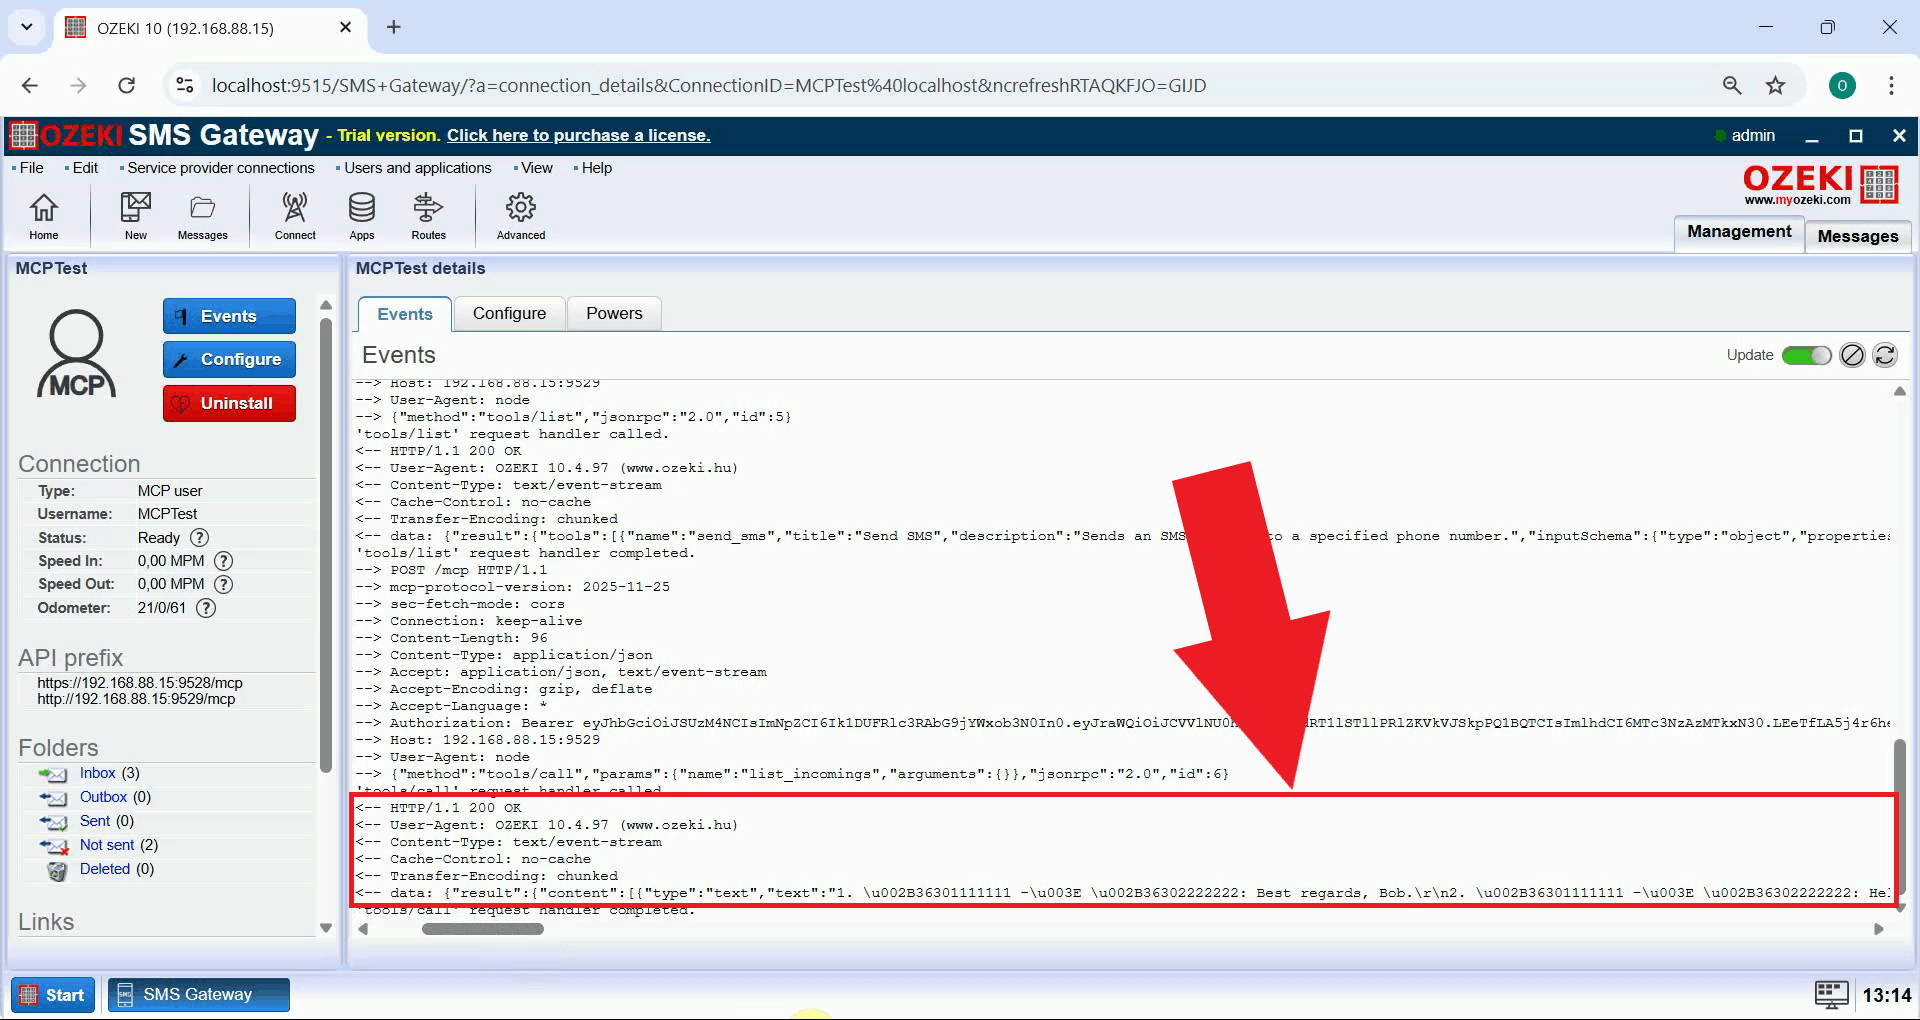
Task: Click the Not sent folder icon
Action: (53, 846)
